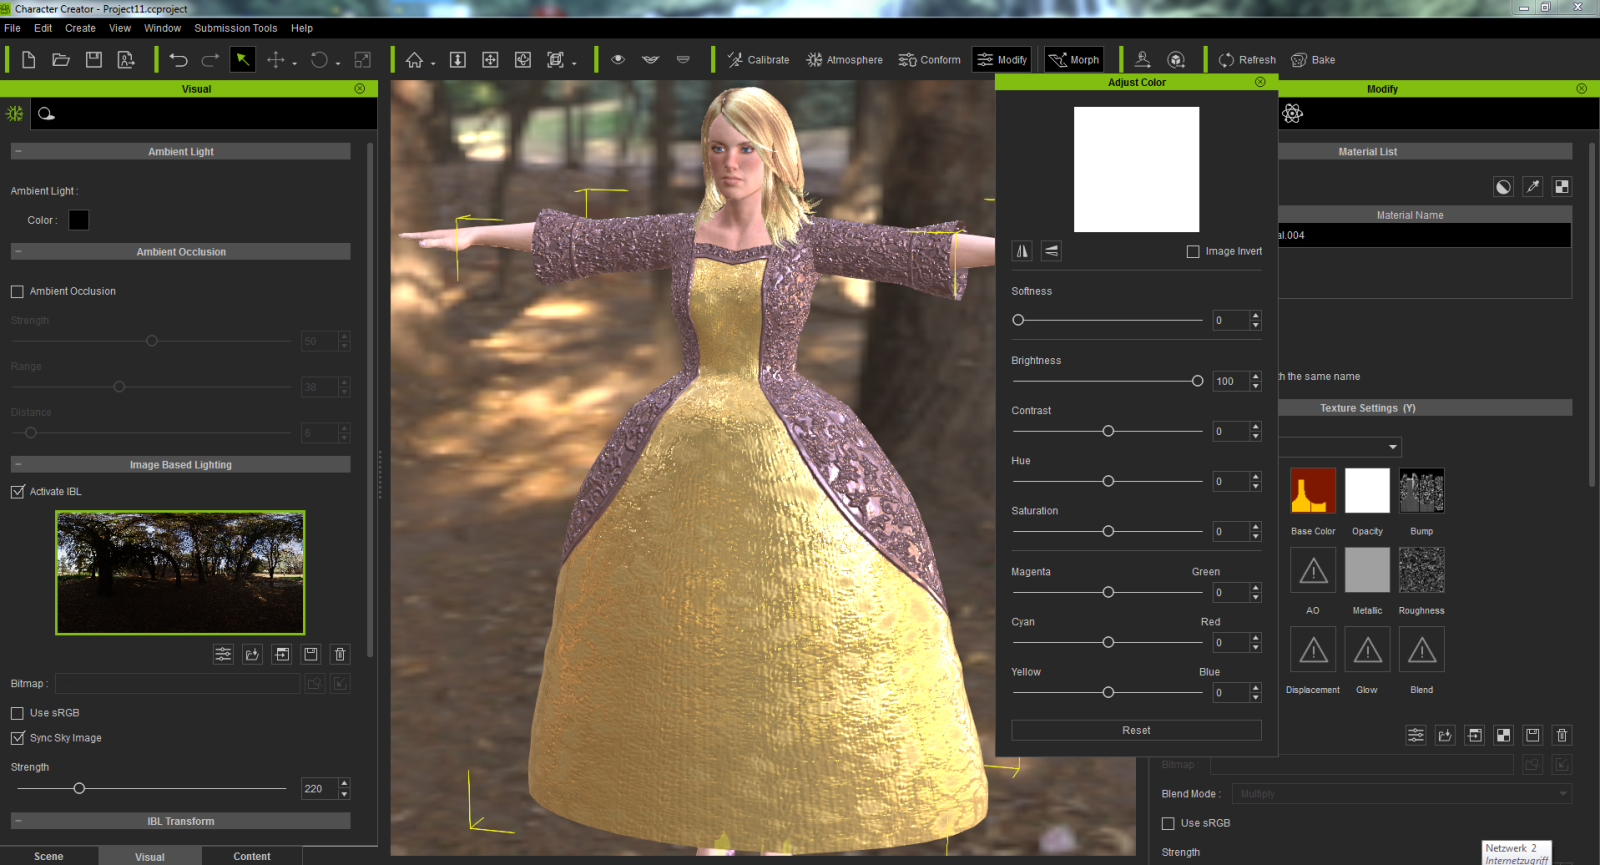
Task: Close the Adjust Color panel
Action: [1260, 82]
